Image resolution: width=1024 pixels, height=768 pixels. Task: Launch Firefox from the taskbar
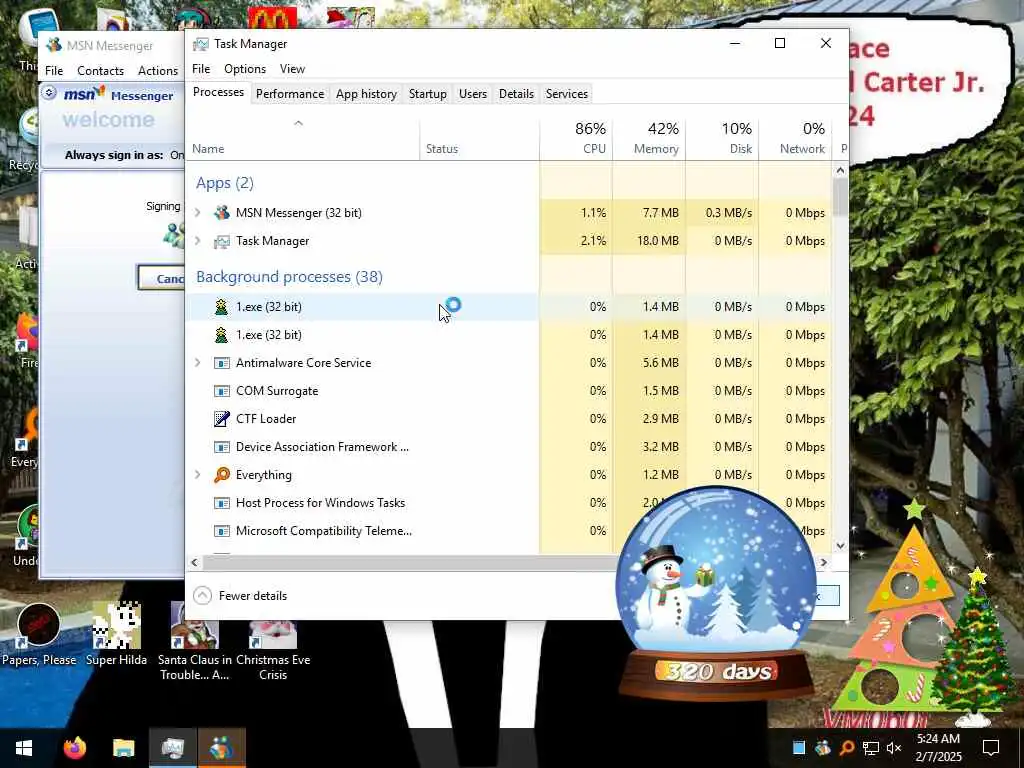pos(74,748)
